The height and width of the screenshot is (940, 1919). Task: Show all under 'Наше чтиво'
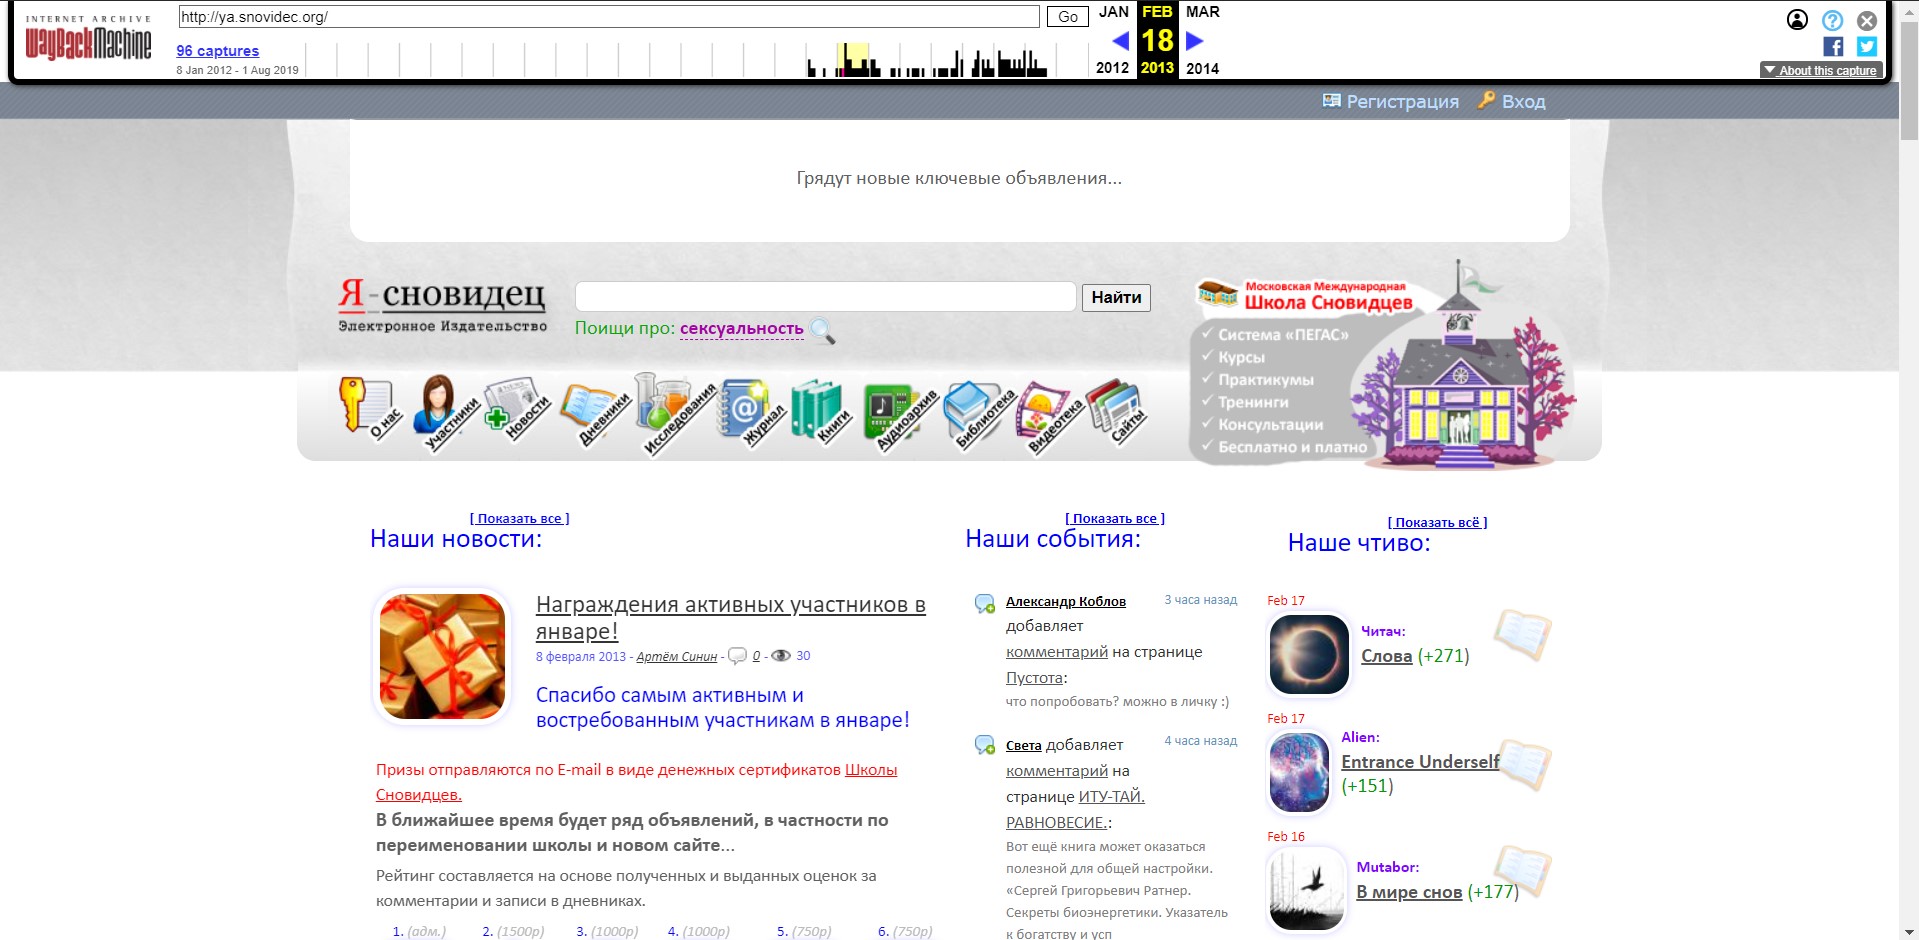[1437, 522]
